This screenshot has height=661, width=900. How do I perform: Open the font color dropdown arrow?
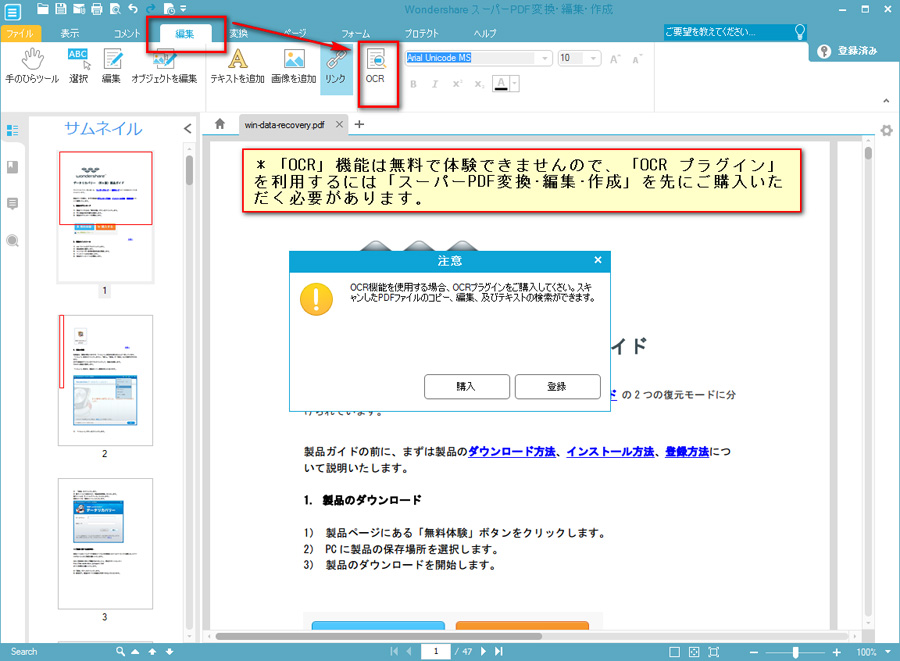pos(514,84)
